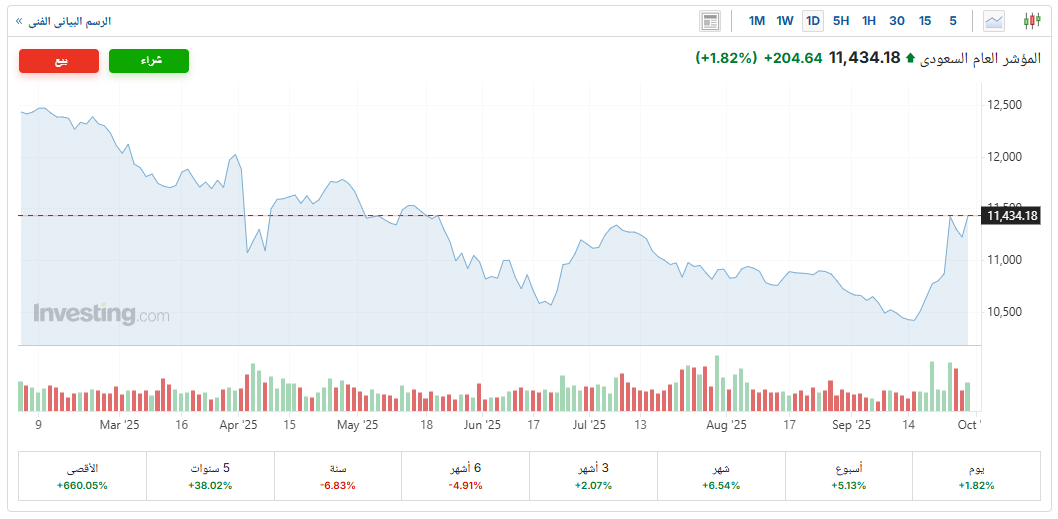Choose the 5H chart interval
The height and width of the screenshot is (519, 1058).
[841, 21]
